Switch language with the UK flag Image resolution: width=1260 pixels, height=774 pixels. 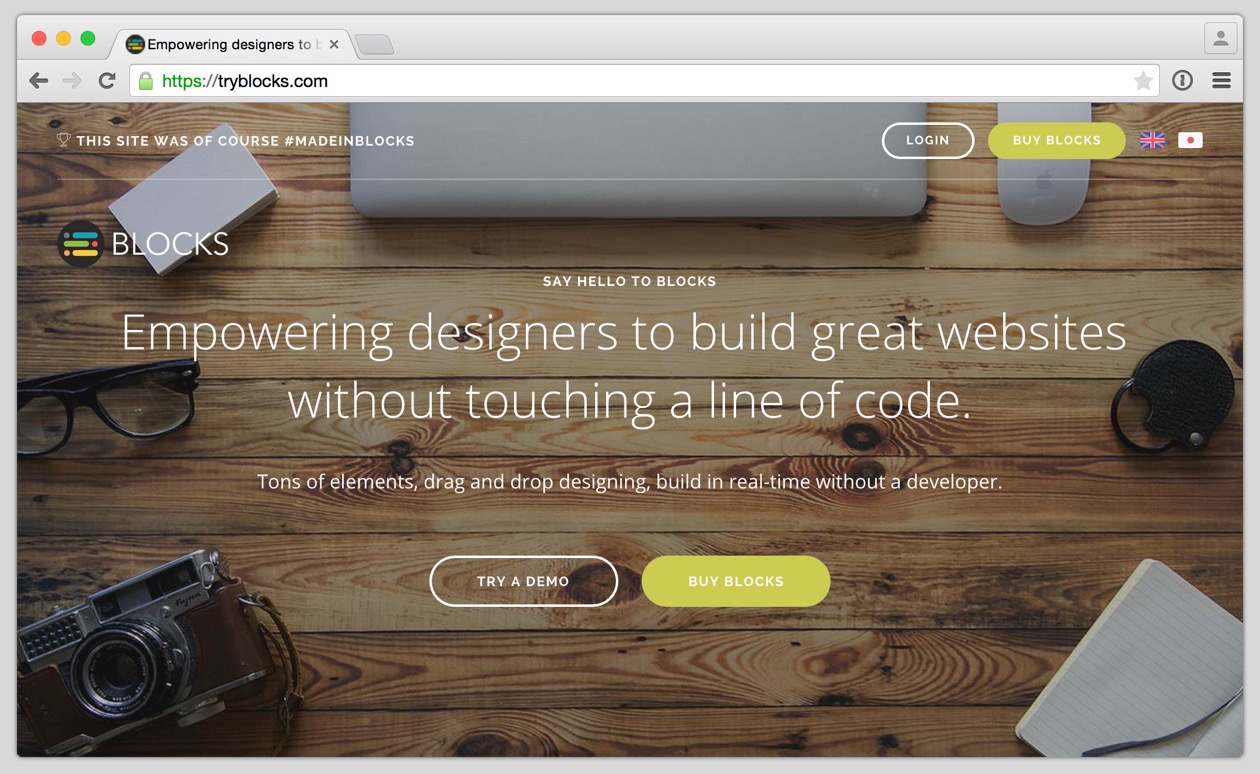(1153, 140)
